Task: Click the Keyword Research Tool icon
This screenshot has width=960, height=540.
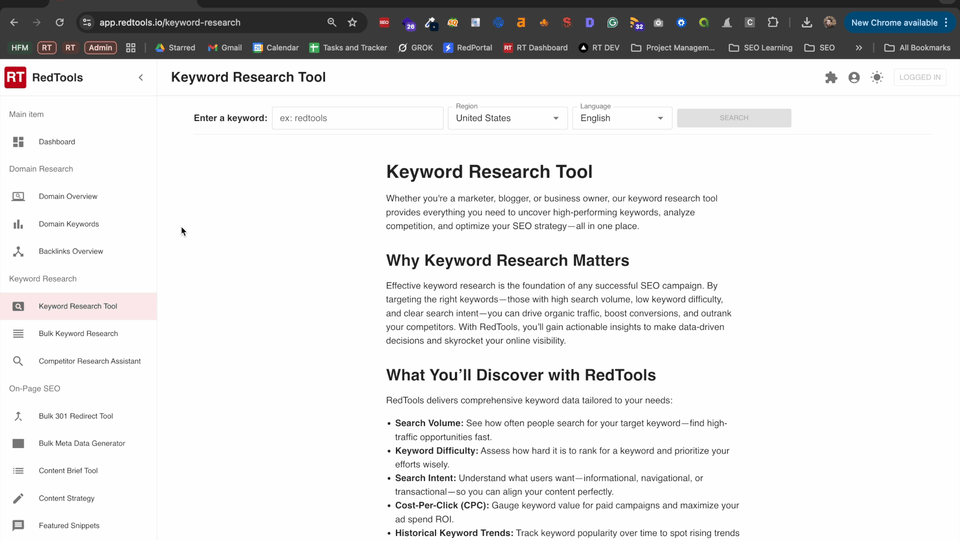Action: pos(18,306)
